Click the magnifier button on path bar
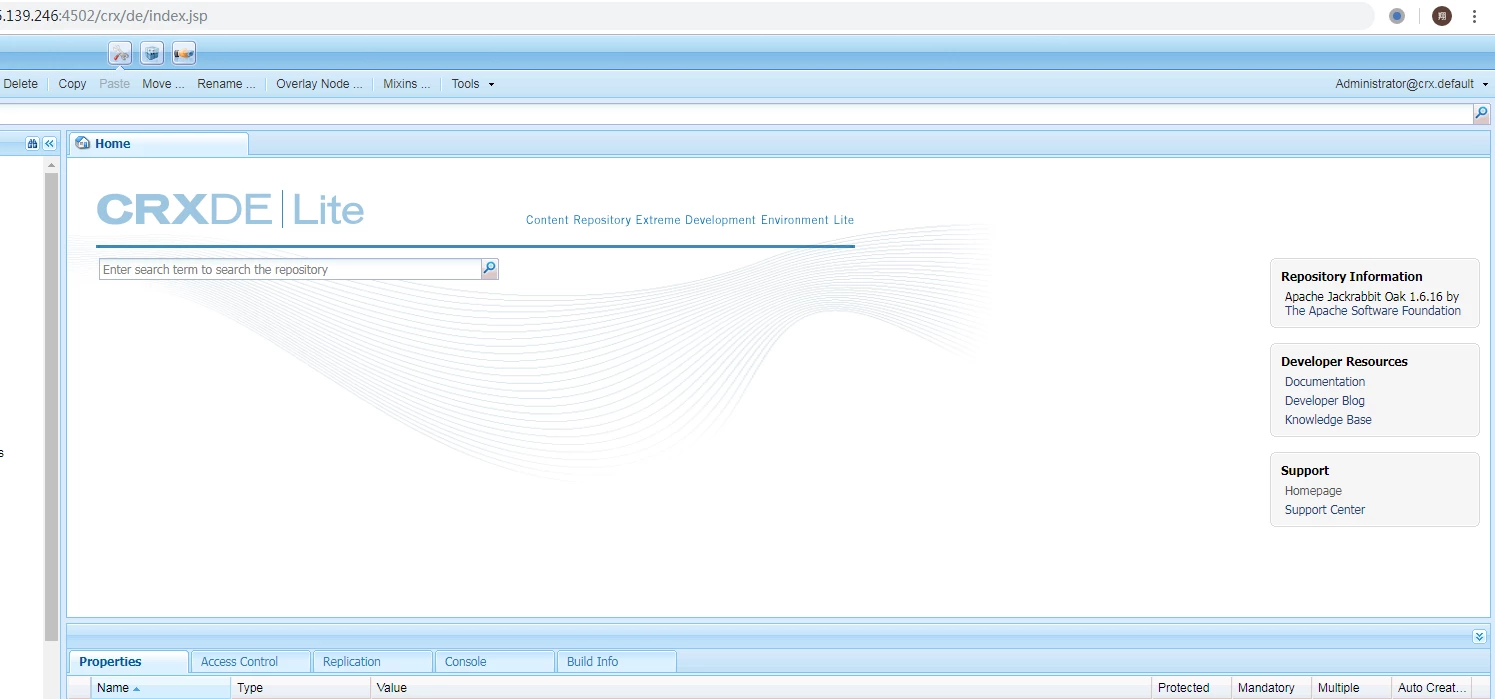 click(1481, 114)
